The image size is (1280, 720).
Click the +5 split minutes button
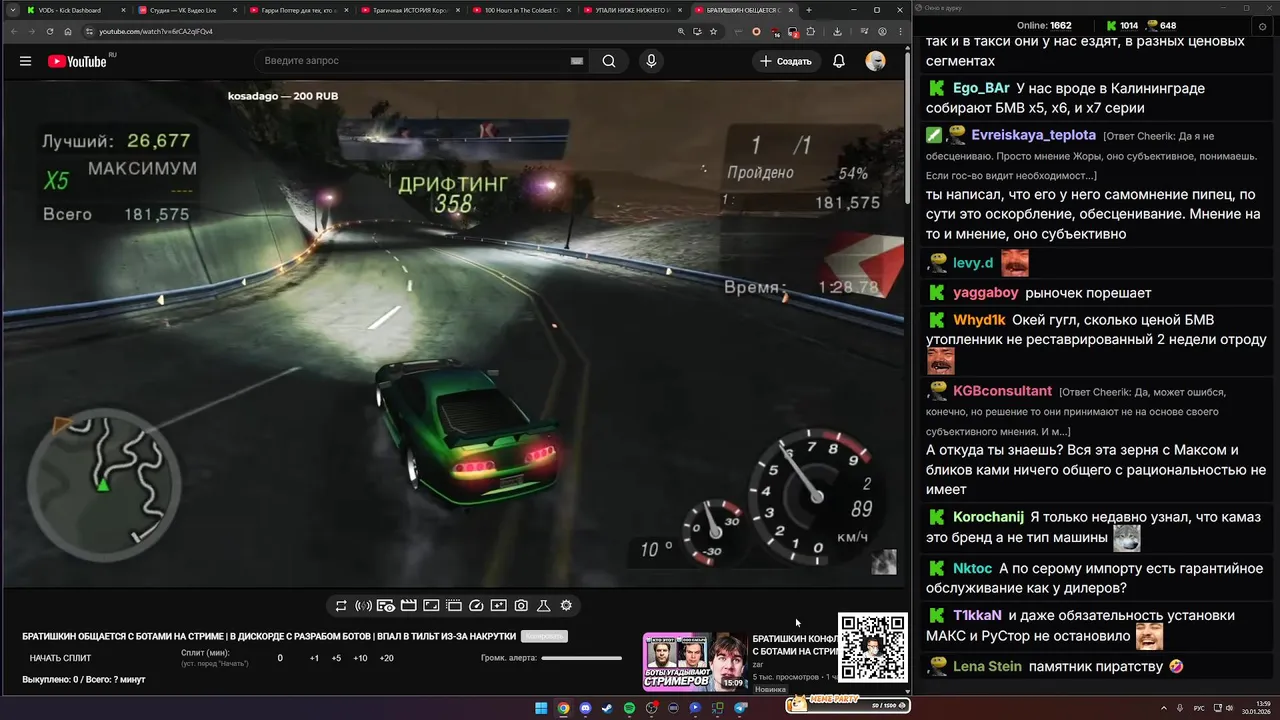(336, 658)
